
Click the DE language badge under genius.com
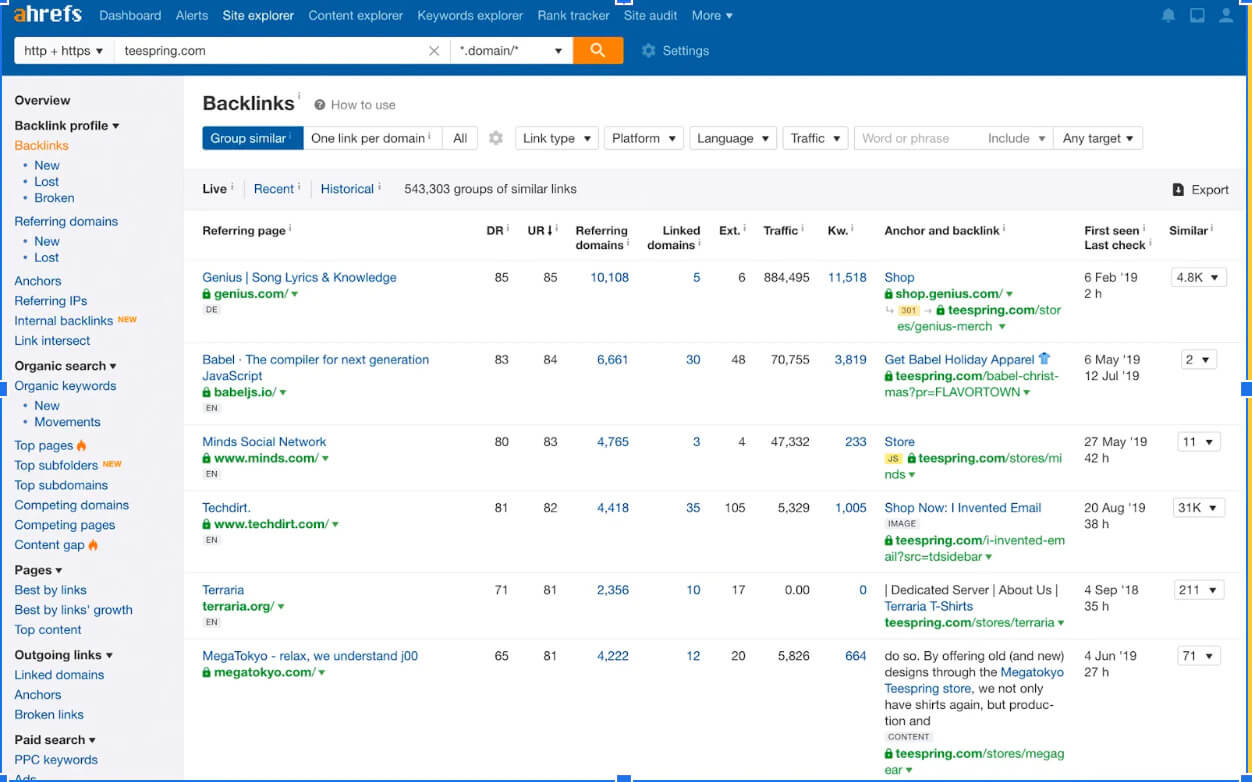(211, 310)
